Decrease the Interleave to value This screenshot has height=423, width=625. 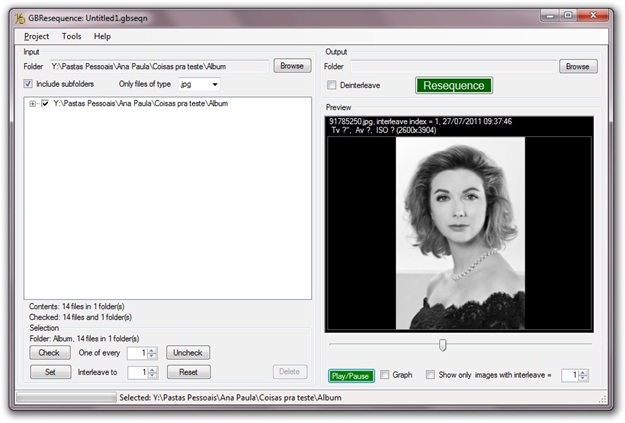[153, 375]
